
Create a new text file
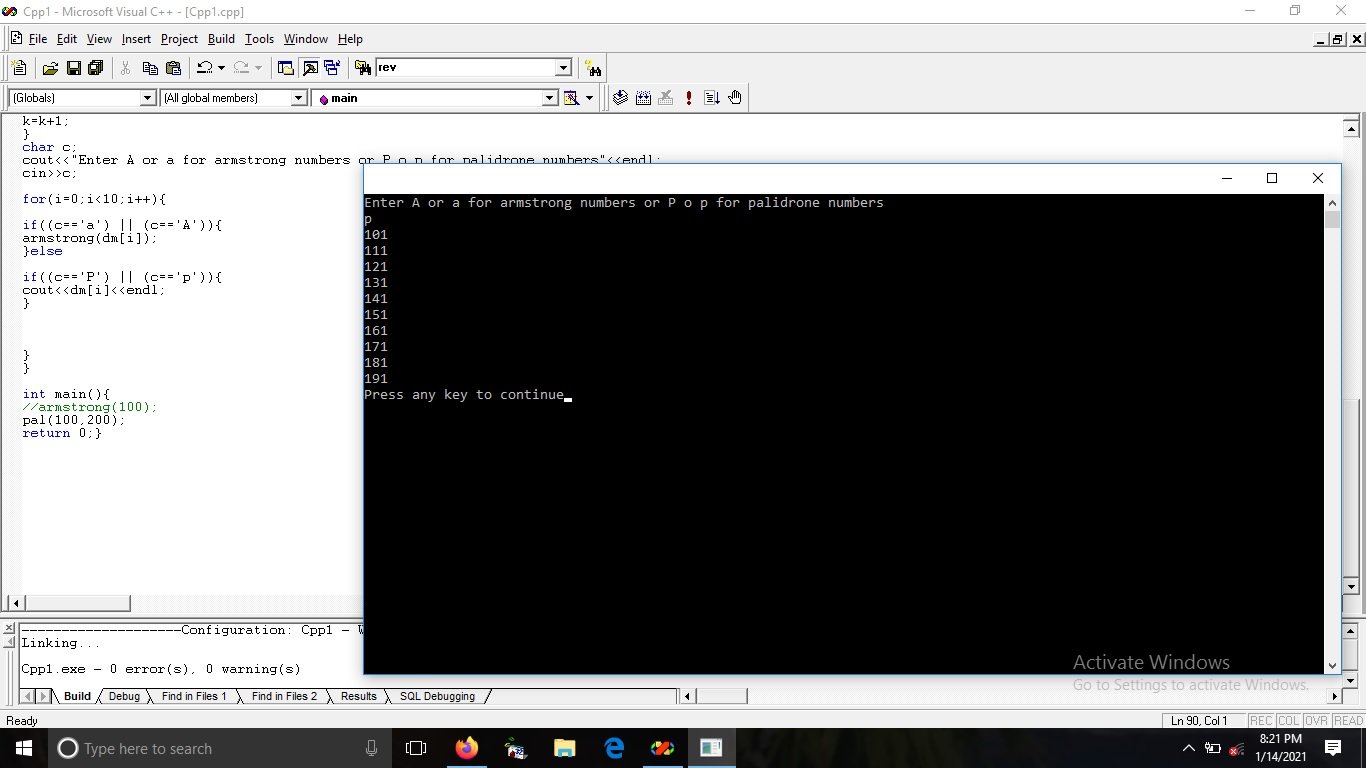tap(18, 68)
